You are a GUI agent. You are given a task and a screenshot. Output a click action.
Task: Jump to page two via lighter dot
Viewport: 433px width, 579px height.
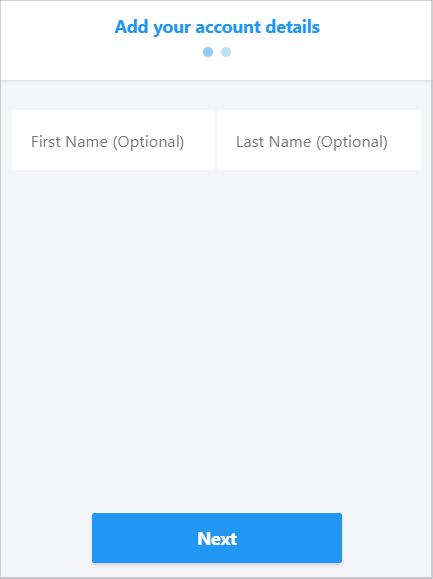(226, 52)
